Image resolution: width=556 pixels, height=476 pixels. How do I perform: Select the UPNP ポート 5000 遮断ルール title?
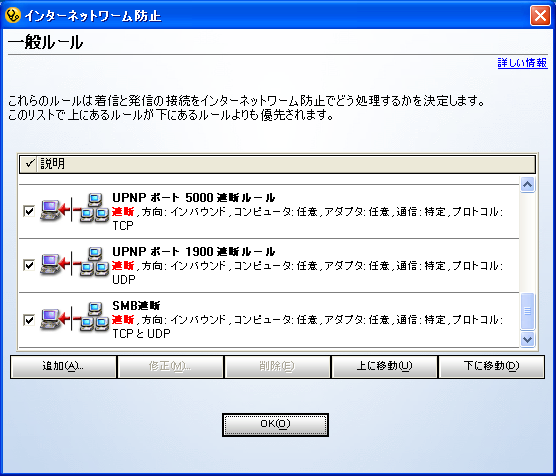click(x=194, y=198)
